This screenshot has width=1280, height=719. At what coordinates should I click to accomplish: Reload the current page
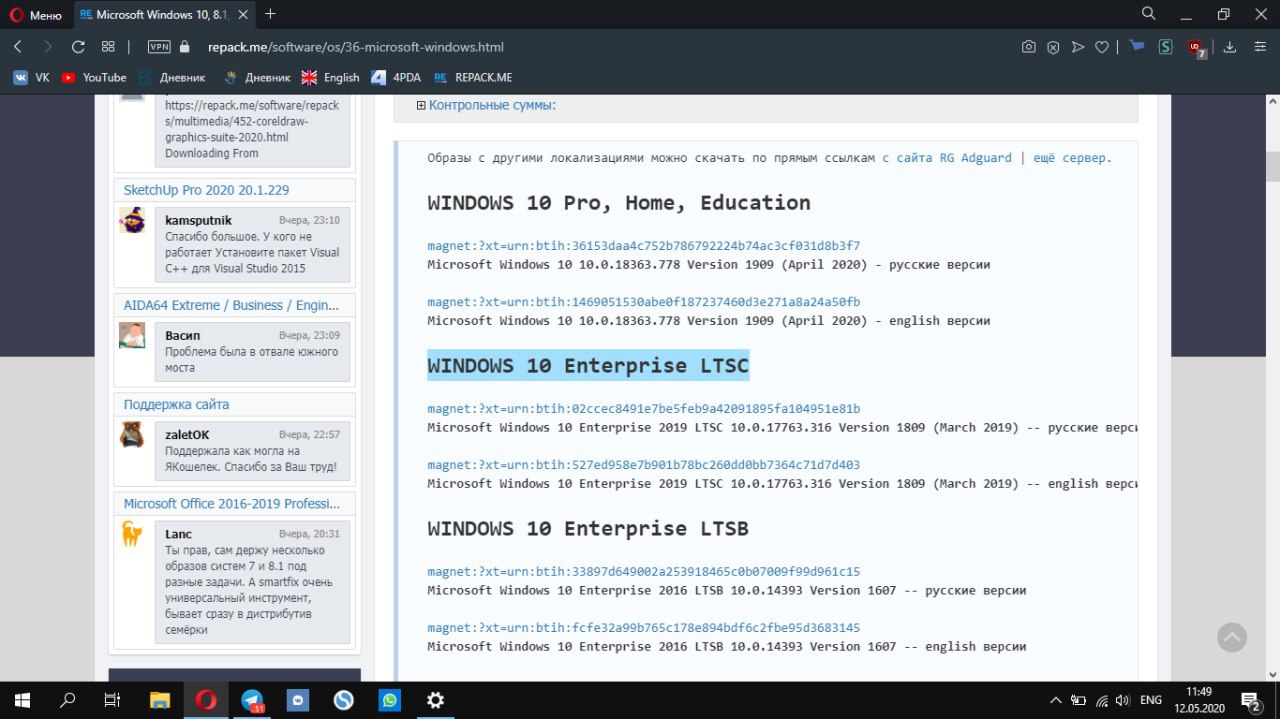pyautogui.click(x=78, y=47)
